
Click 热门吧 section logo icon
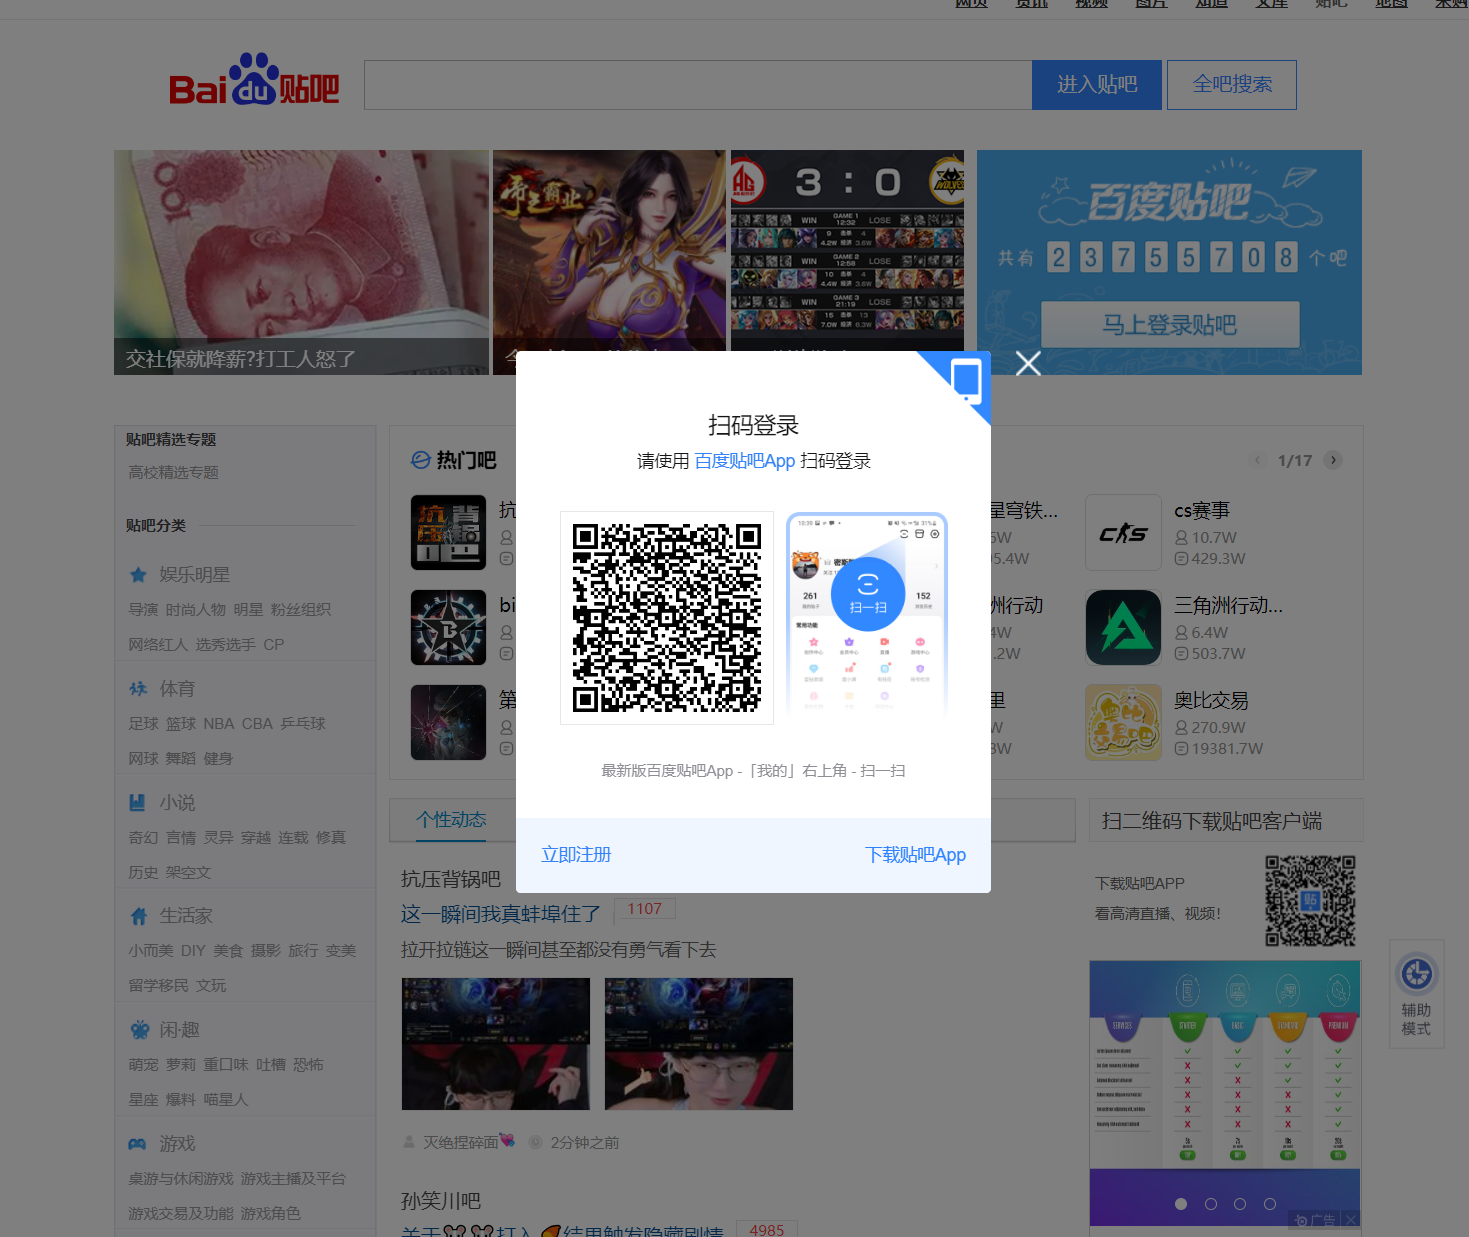(x=421, y=460)
